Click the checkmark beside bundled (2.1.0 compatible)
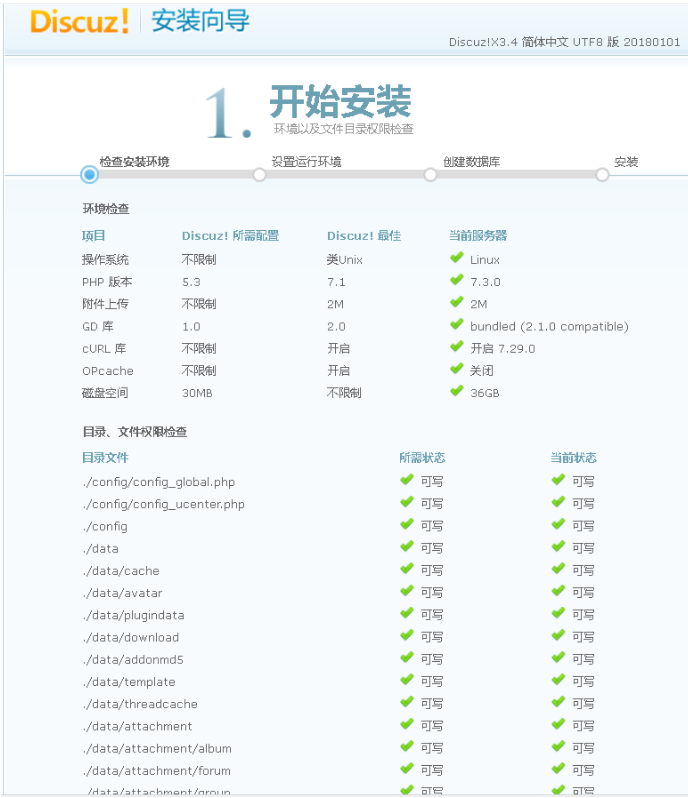This screenshot has width=688, height=798. tap(457, 324)
